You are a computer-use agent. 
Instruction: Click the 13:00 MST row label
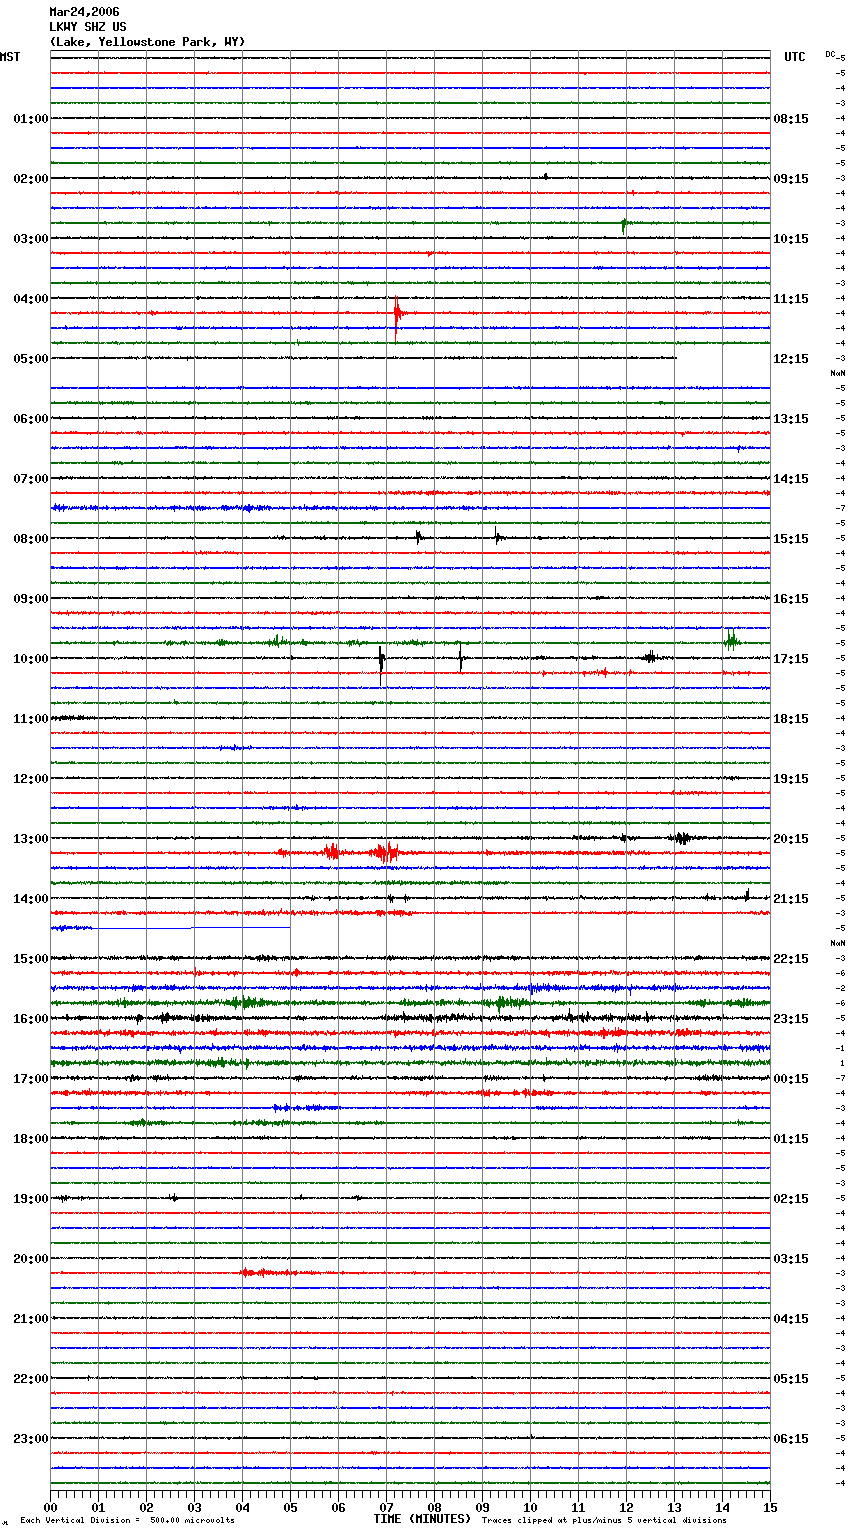(30, 839)
